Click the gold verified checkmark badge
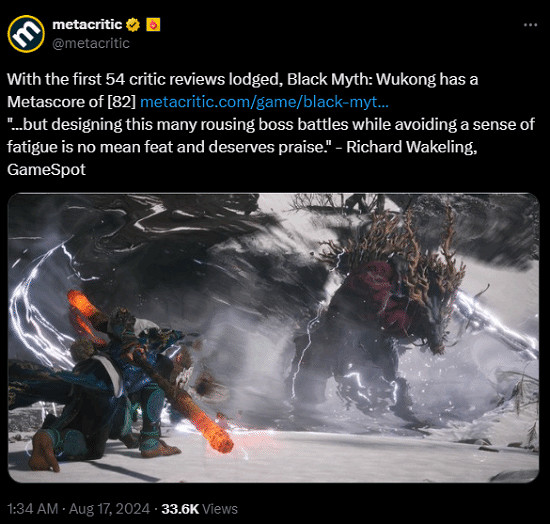 [133, 25]
